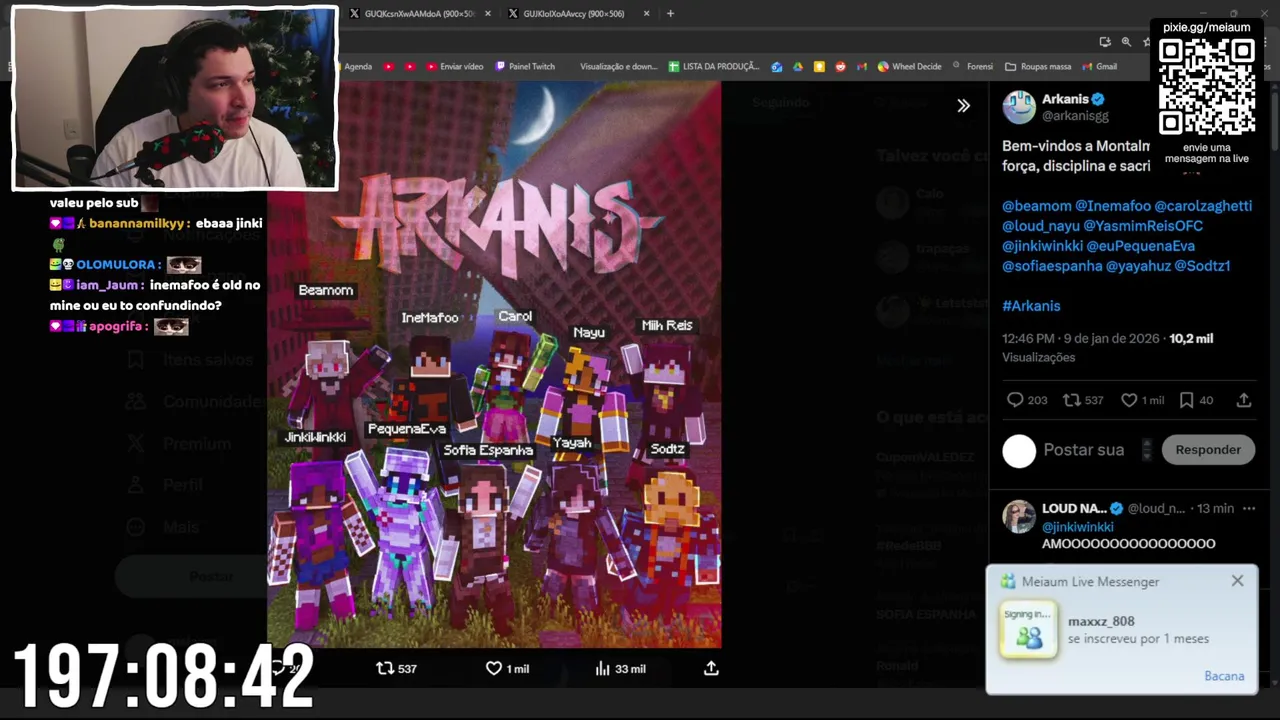This screenshot has width=1280, height=720.
Task: Click the yellow Keep bookmark icon
Action: 819,67
